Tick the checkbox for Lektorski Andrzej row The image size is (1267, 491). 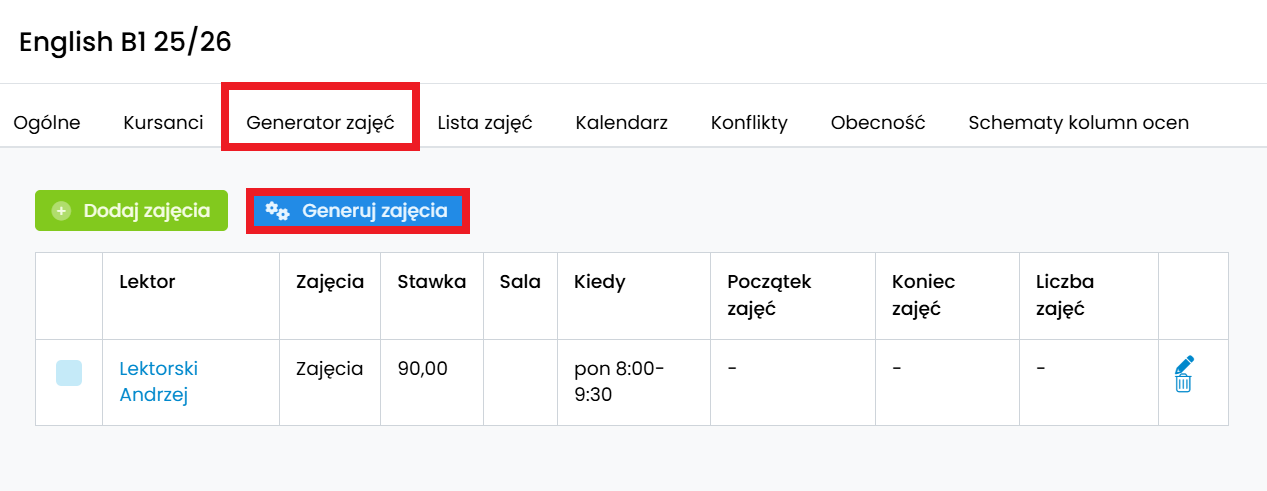(x=69, y=373)
